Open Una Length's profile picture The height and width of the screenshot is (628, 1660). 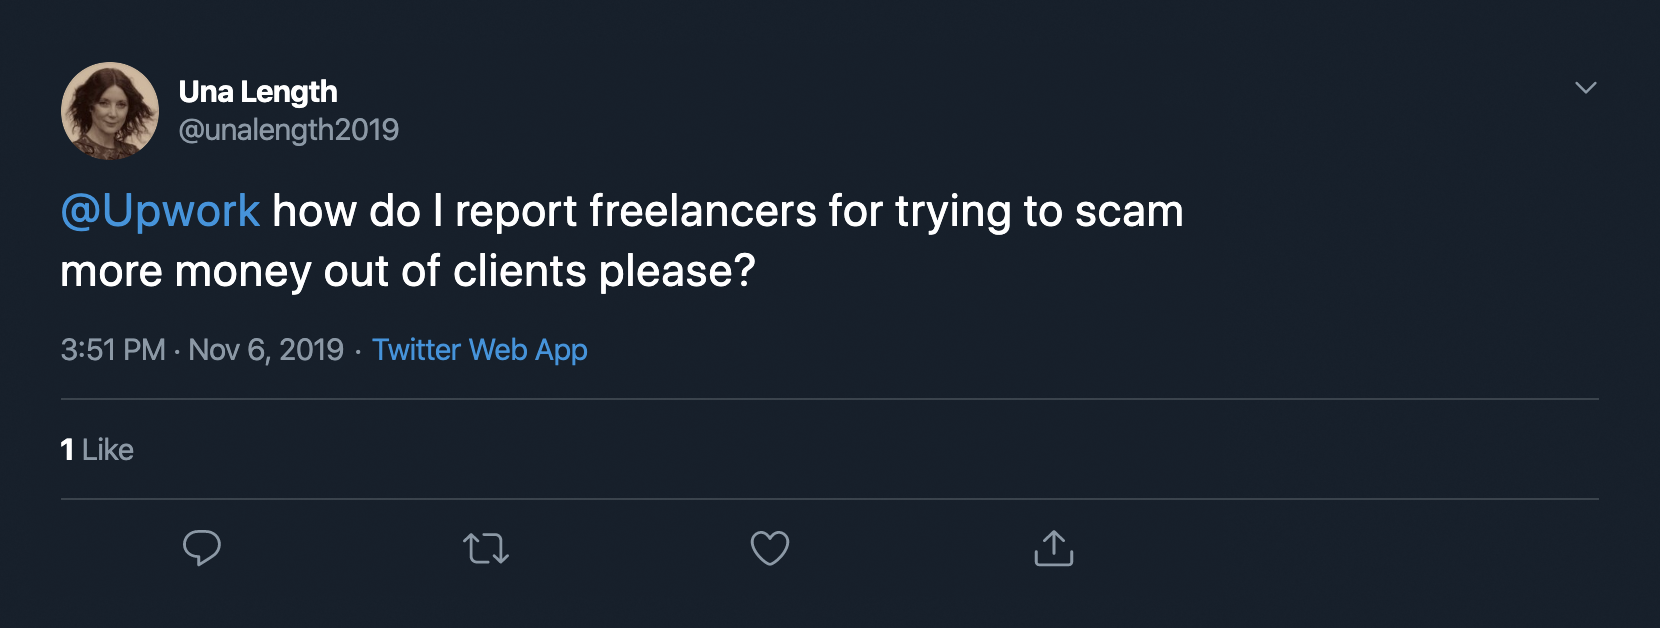coord(110,110)
